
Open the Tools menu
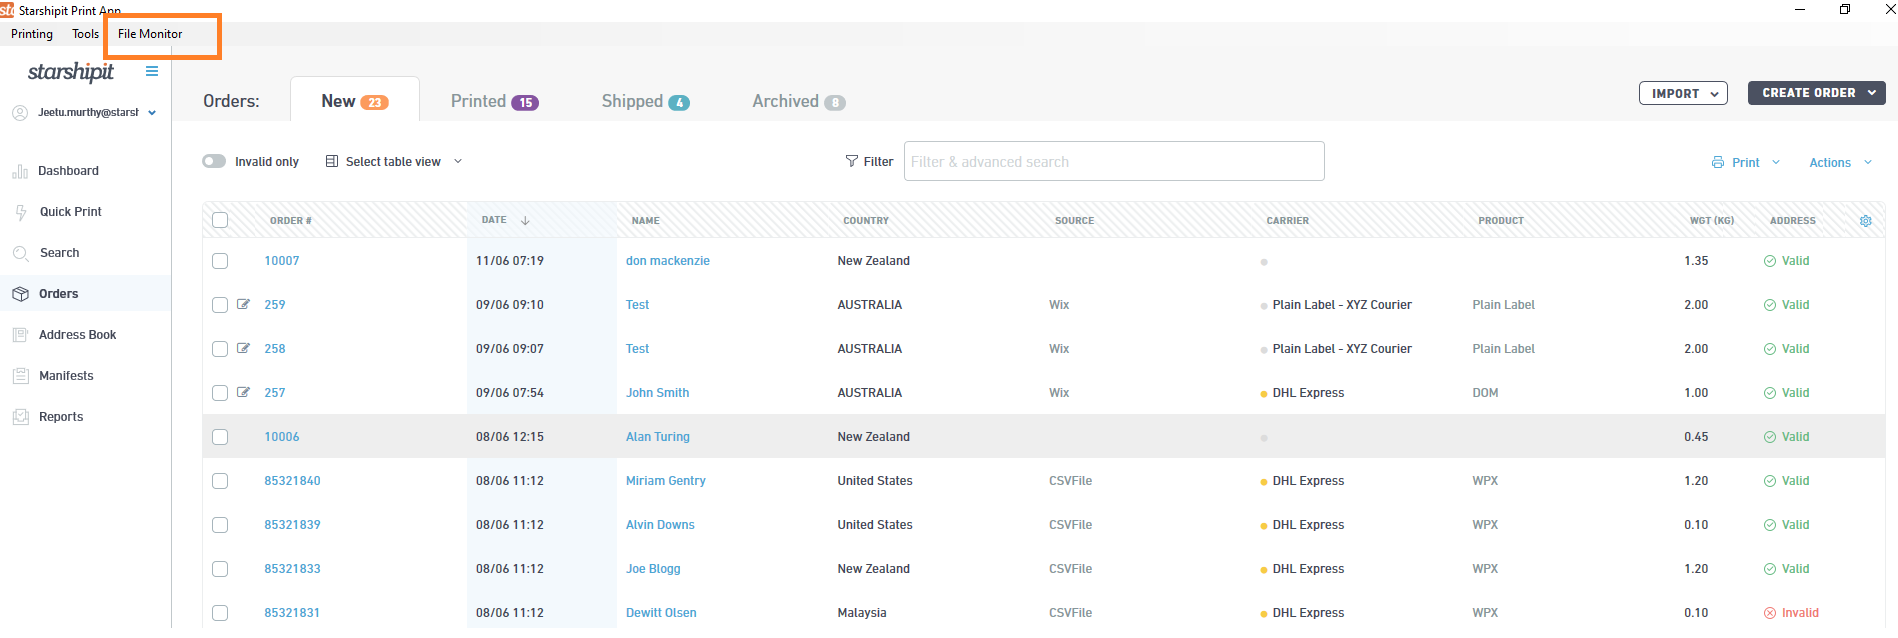click(x=85, y=34)
